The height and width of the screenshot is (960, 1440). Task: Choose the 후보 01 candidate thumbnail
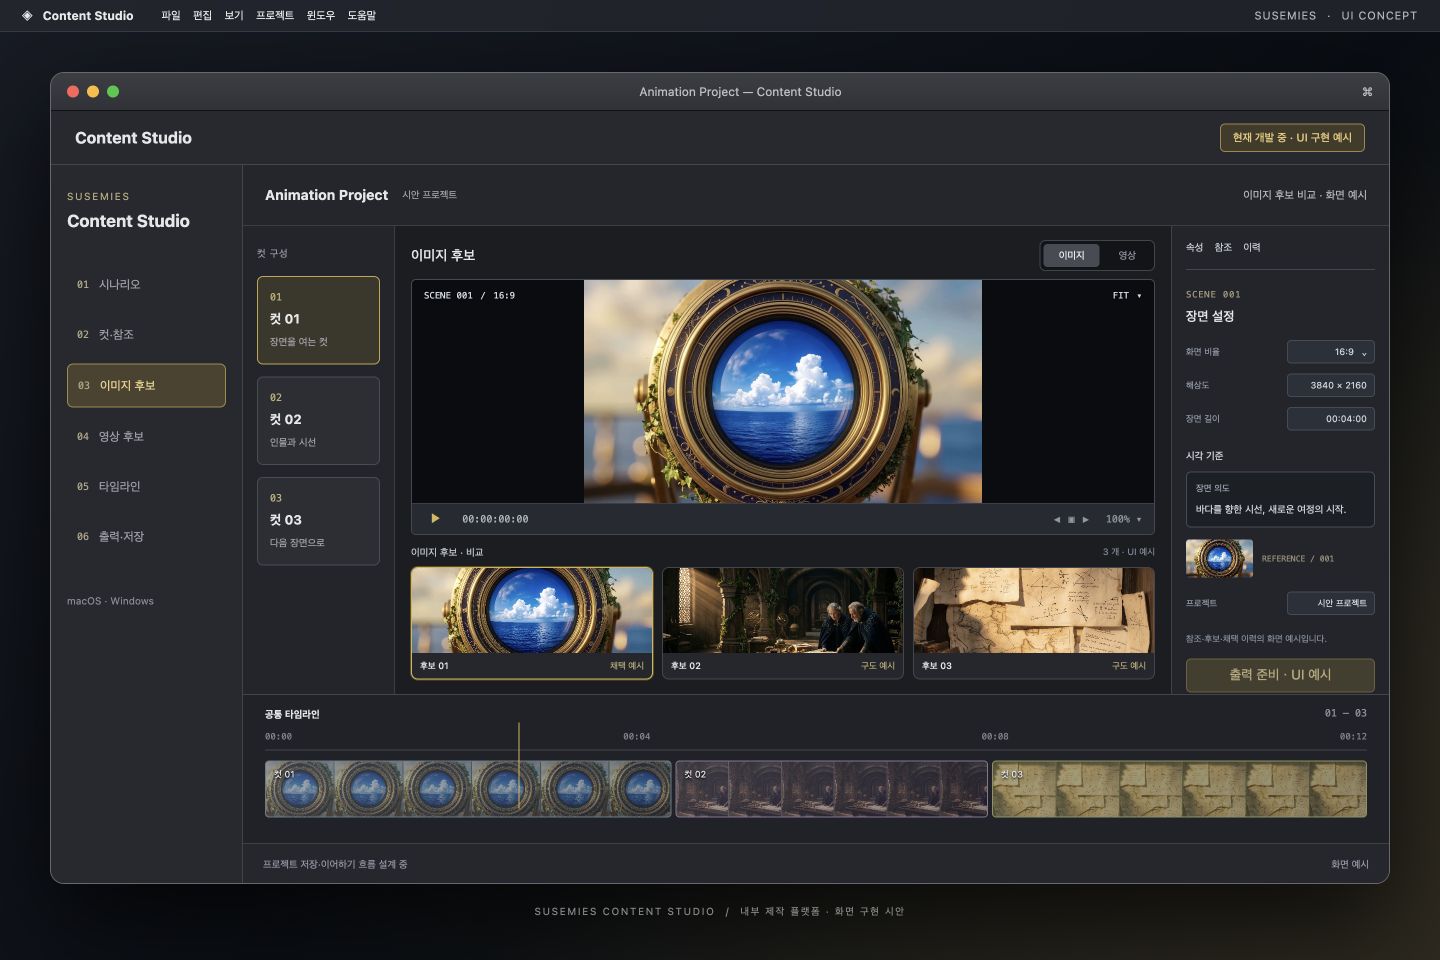click(532, 623)
